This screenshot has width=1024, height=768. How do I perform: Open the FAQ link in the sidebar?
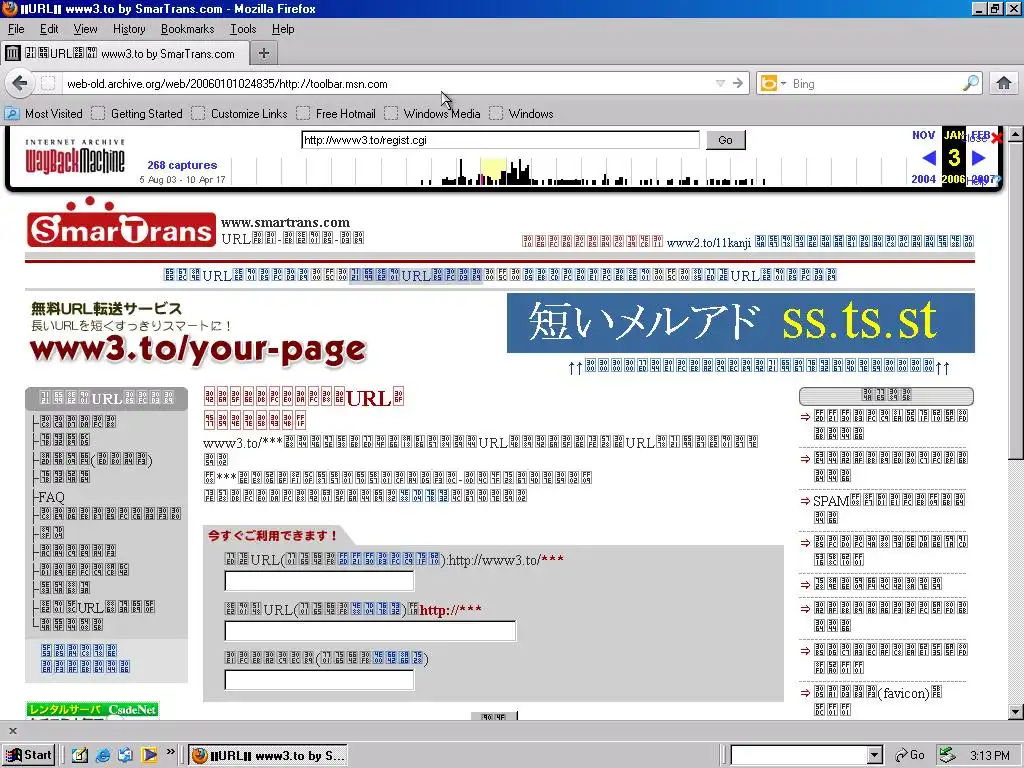point(51,498)
